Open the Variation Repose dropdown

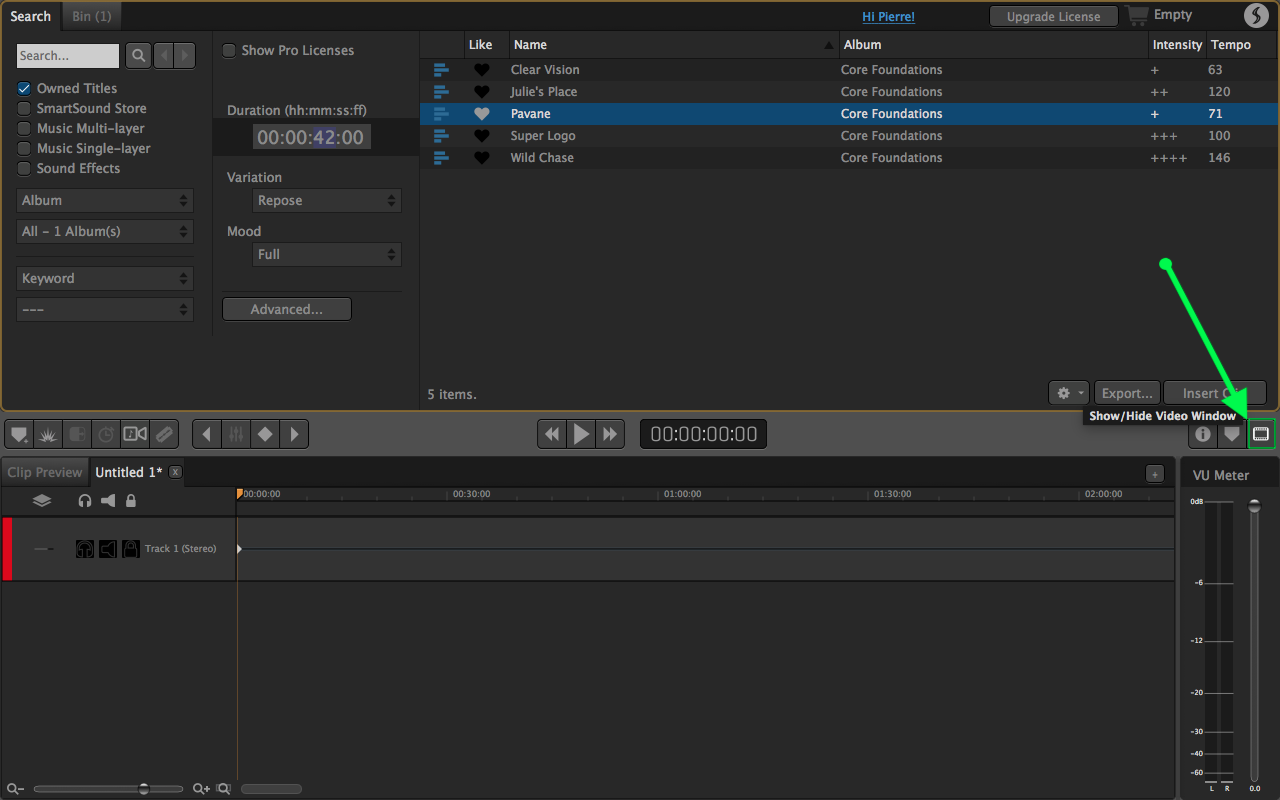tap(327, 200)
